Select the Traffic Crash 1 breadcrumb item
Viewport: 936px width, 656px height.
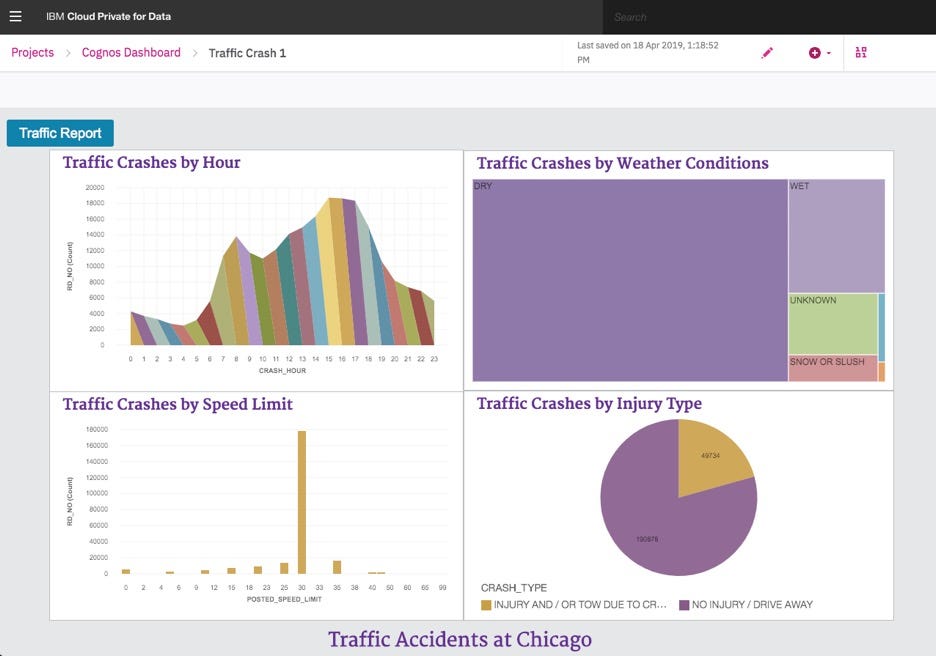[248, 52]
